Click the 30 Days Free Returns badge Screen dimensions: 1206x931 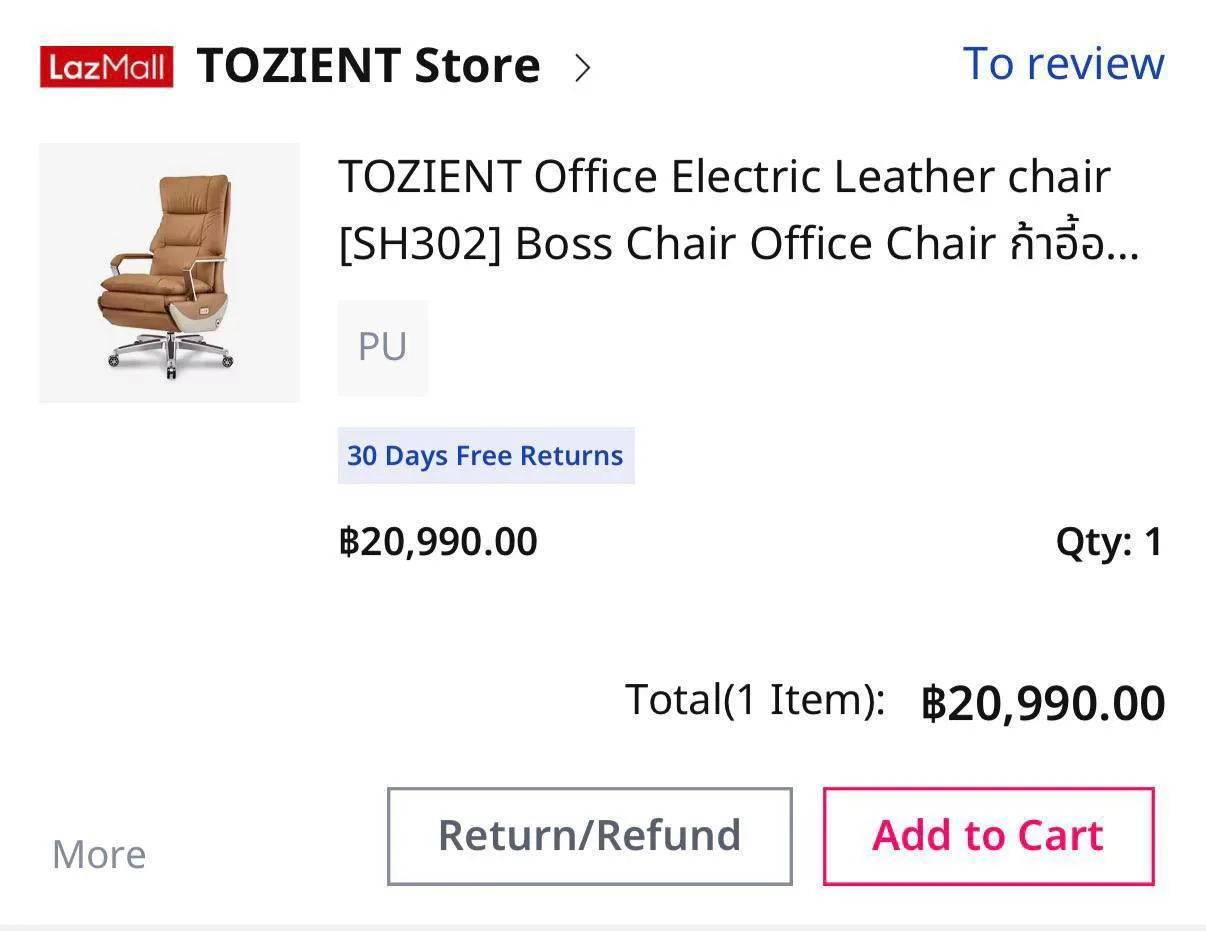tap(486, 456)
